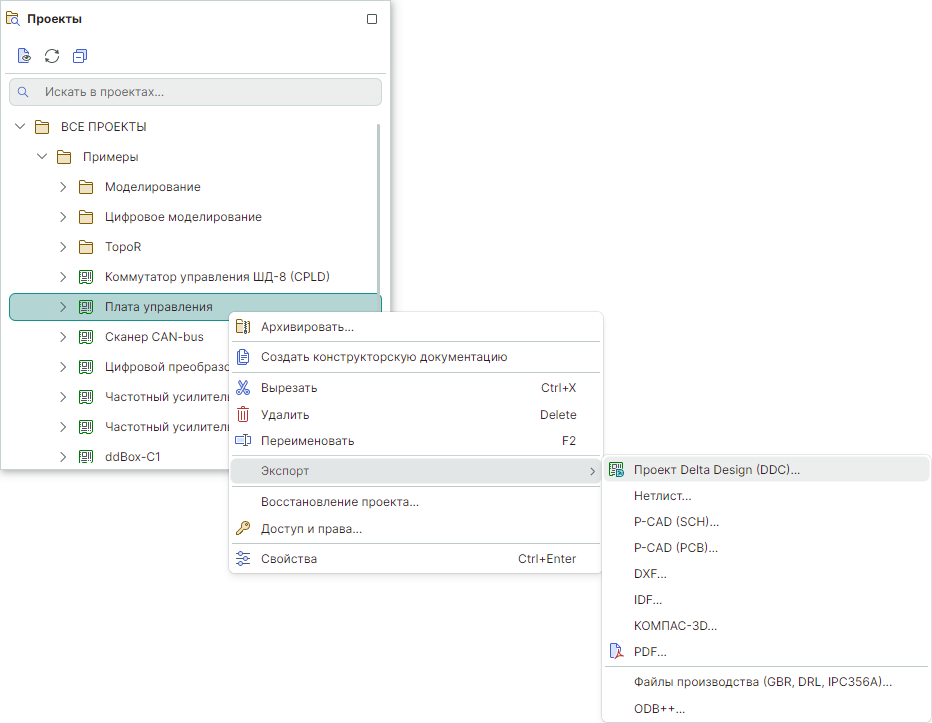Export as КОМПАС-3D
Screen dimensions: 932x723
tap(675, 626)
